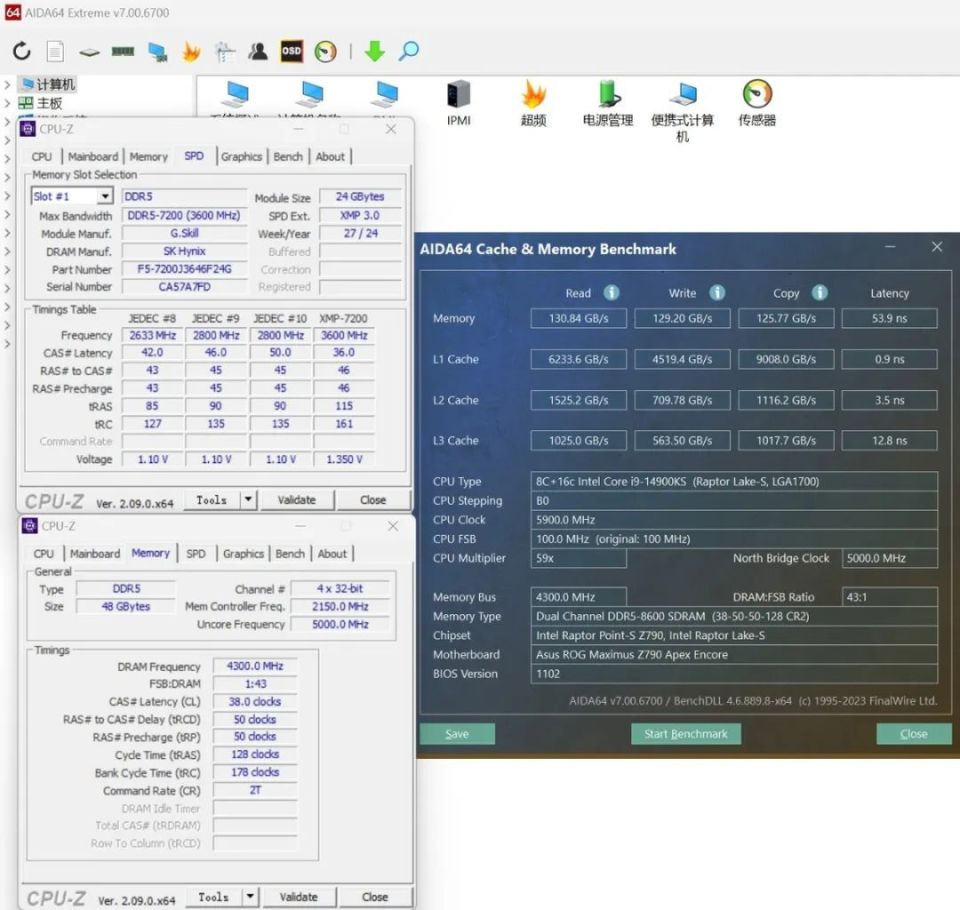The image size is (960, 910).
Task: Click the AIDA64 app icon in title bar
Action: [13, 12]
